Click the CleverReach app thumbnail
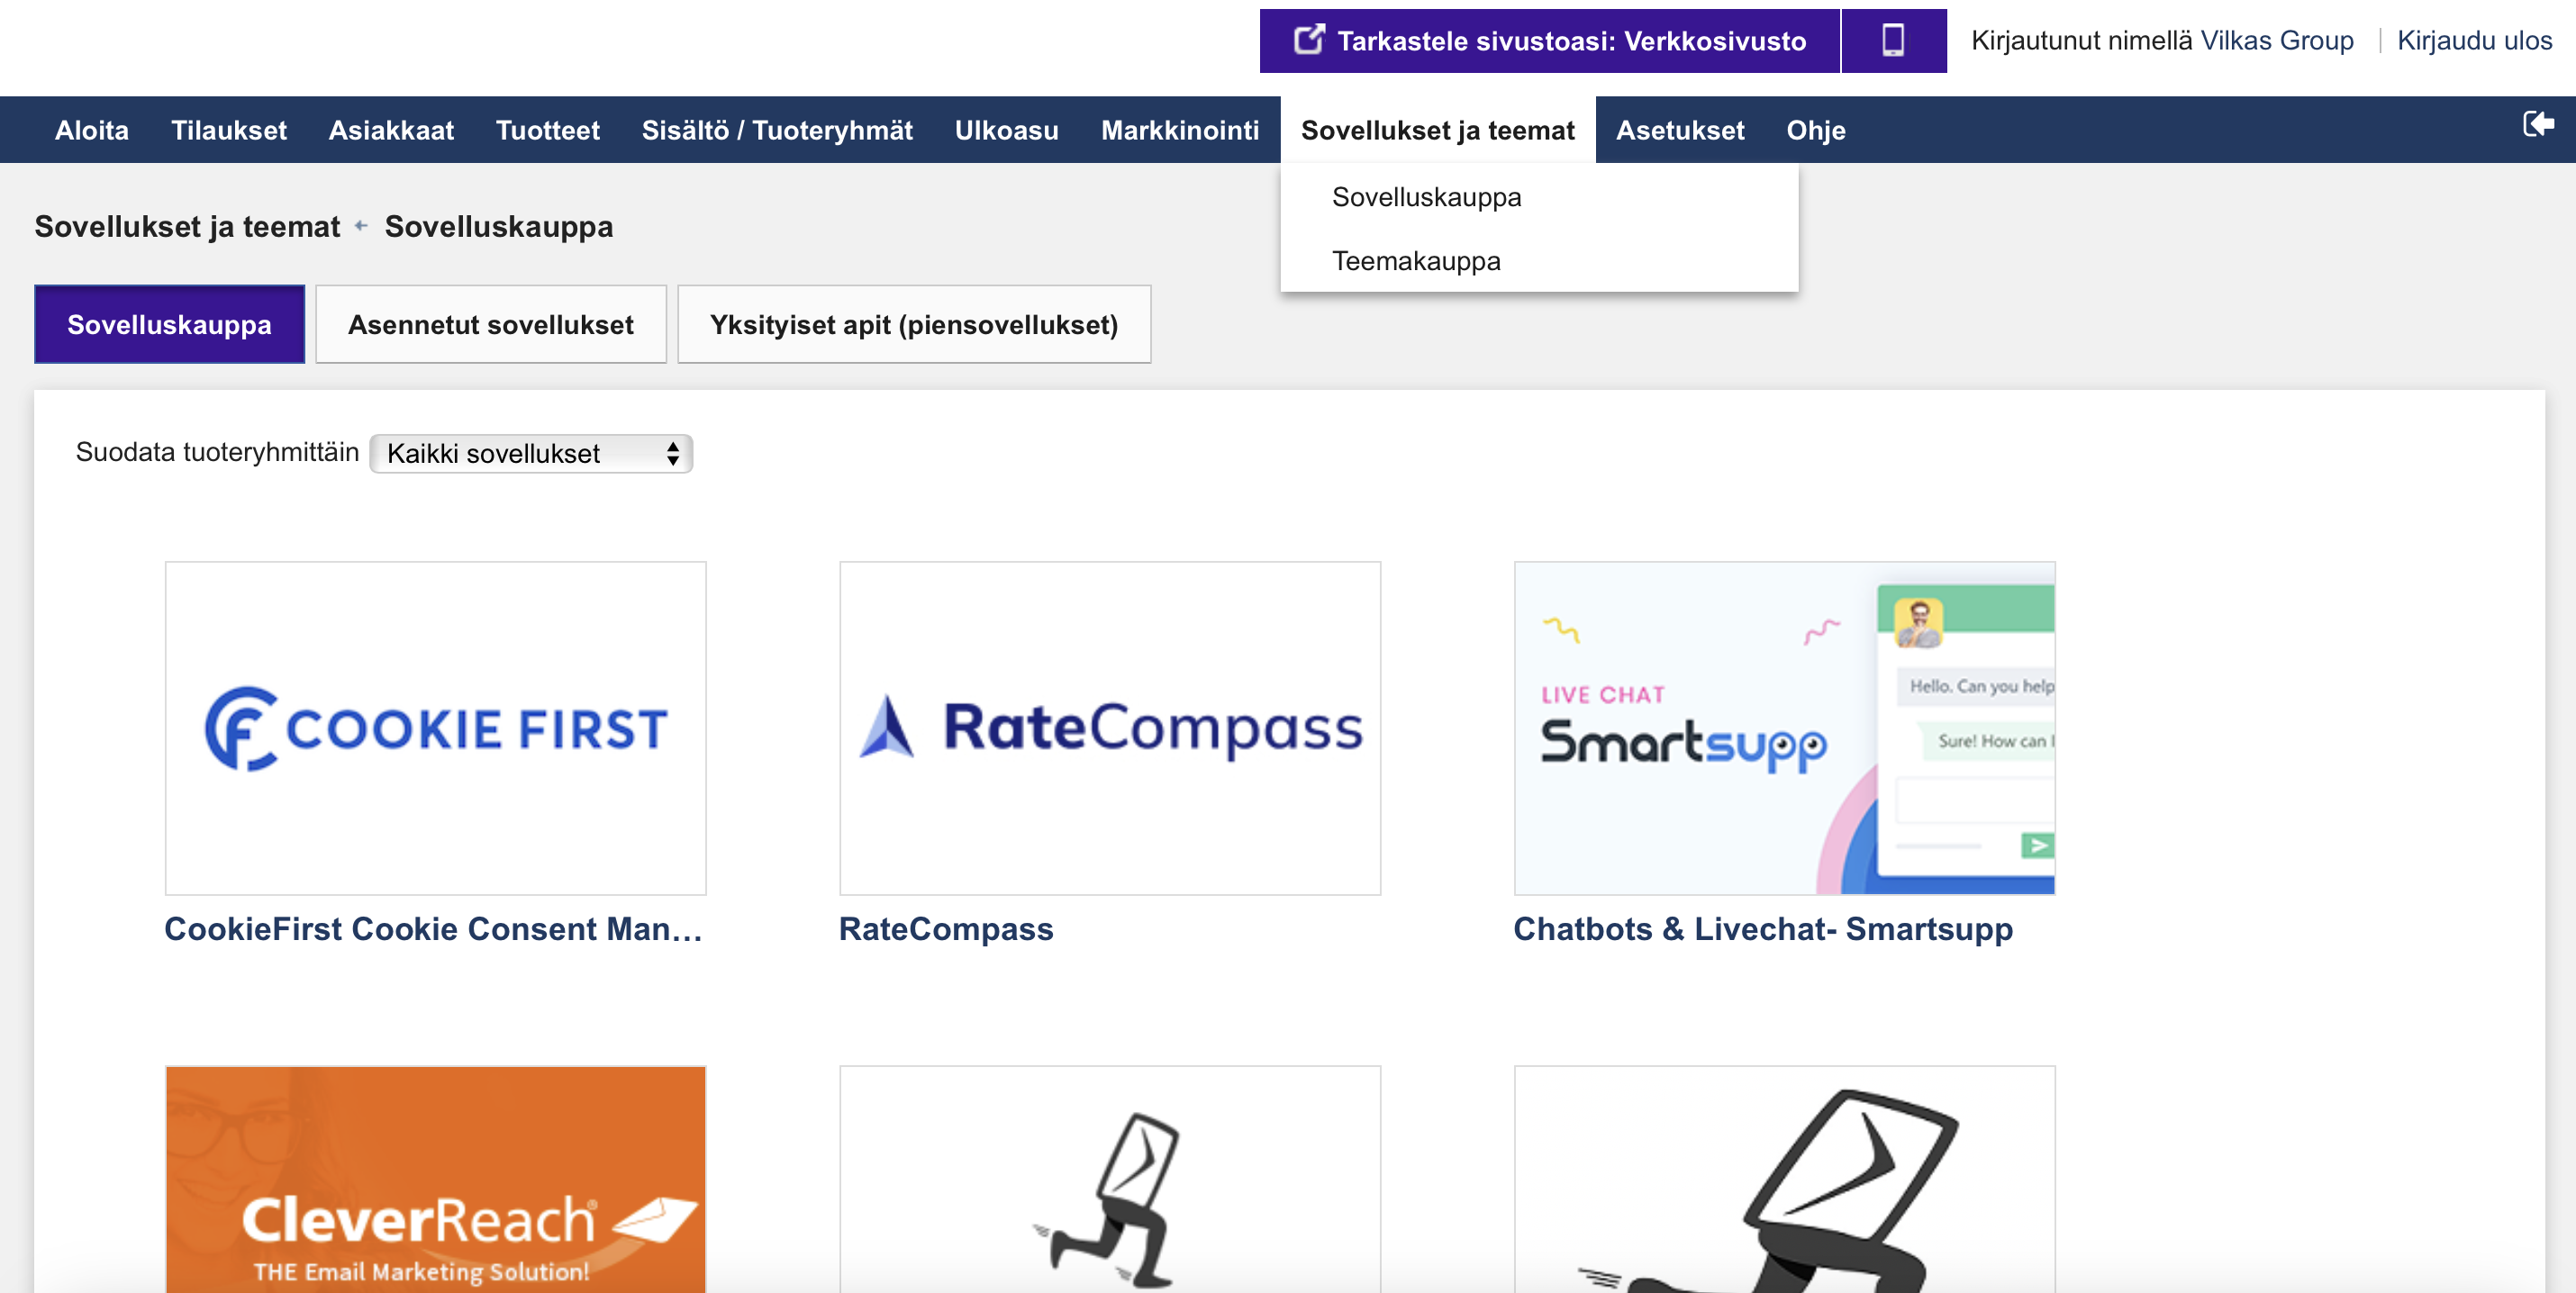This screenshot has height=1293, width=2576. 436,1179
